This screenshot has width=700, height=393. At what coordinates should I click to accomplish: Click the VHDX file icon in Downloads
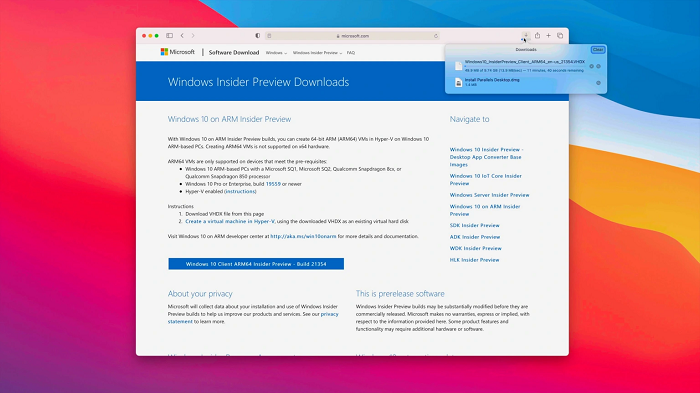tap(458, 66)
